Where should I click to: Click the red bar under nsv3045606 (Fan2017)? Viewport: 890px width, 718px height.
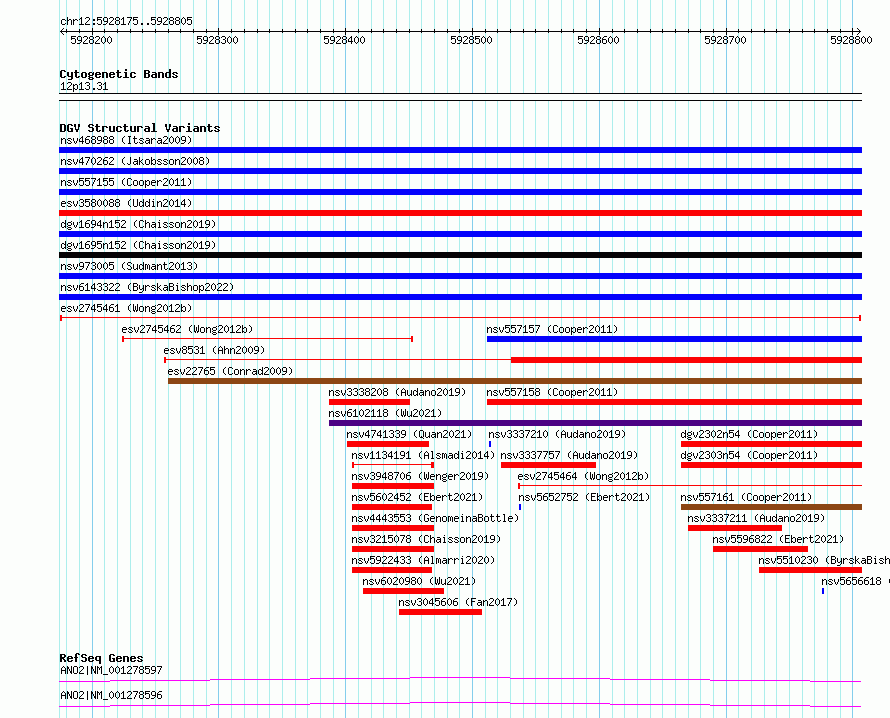440,612
